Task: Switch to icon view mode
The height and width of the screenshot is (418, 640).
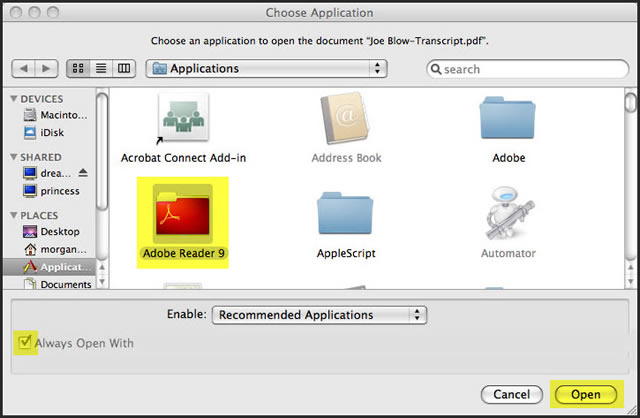Action: pos(78,68)
